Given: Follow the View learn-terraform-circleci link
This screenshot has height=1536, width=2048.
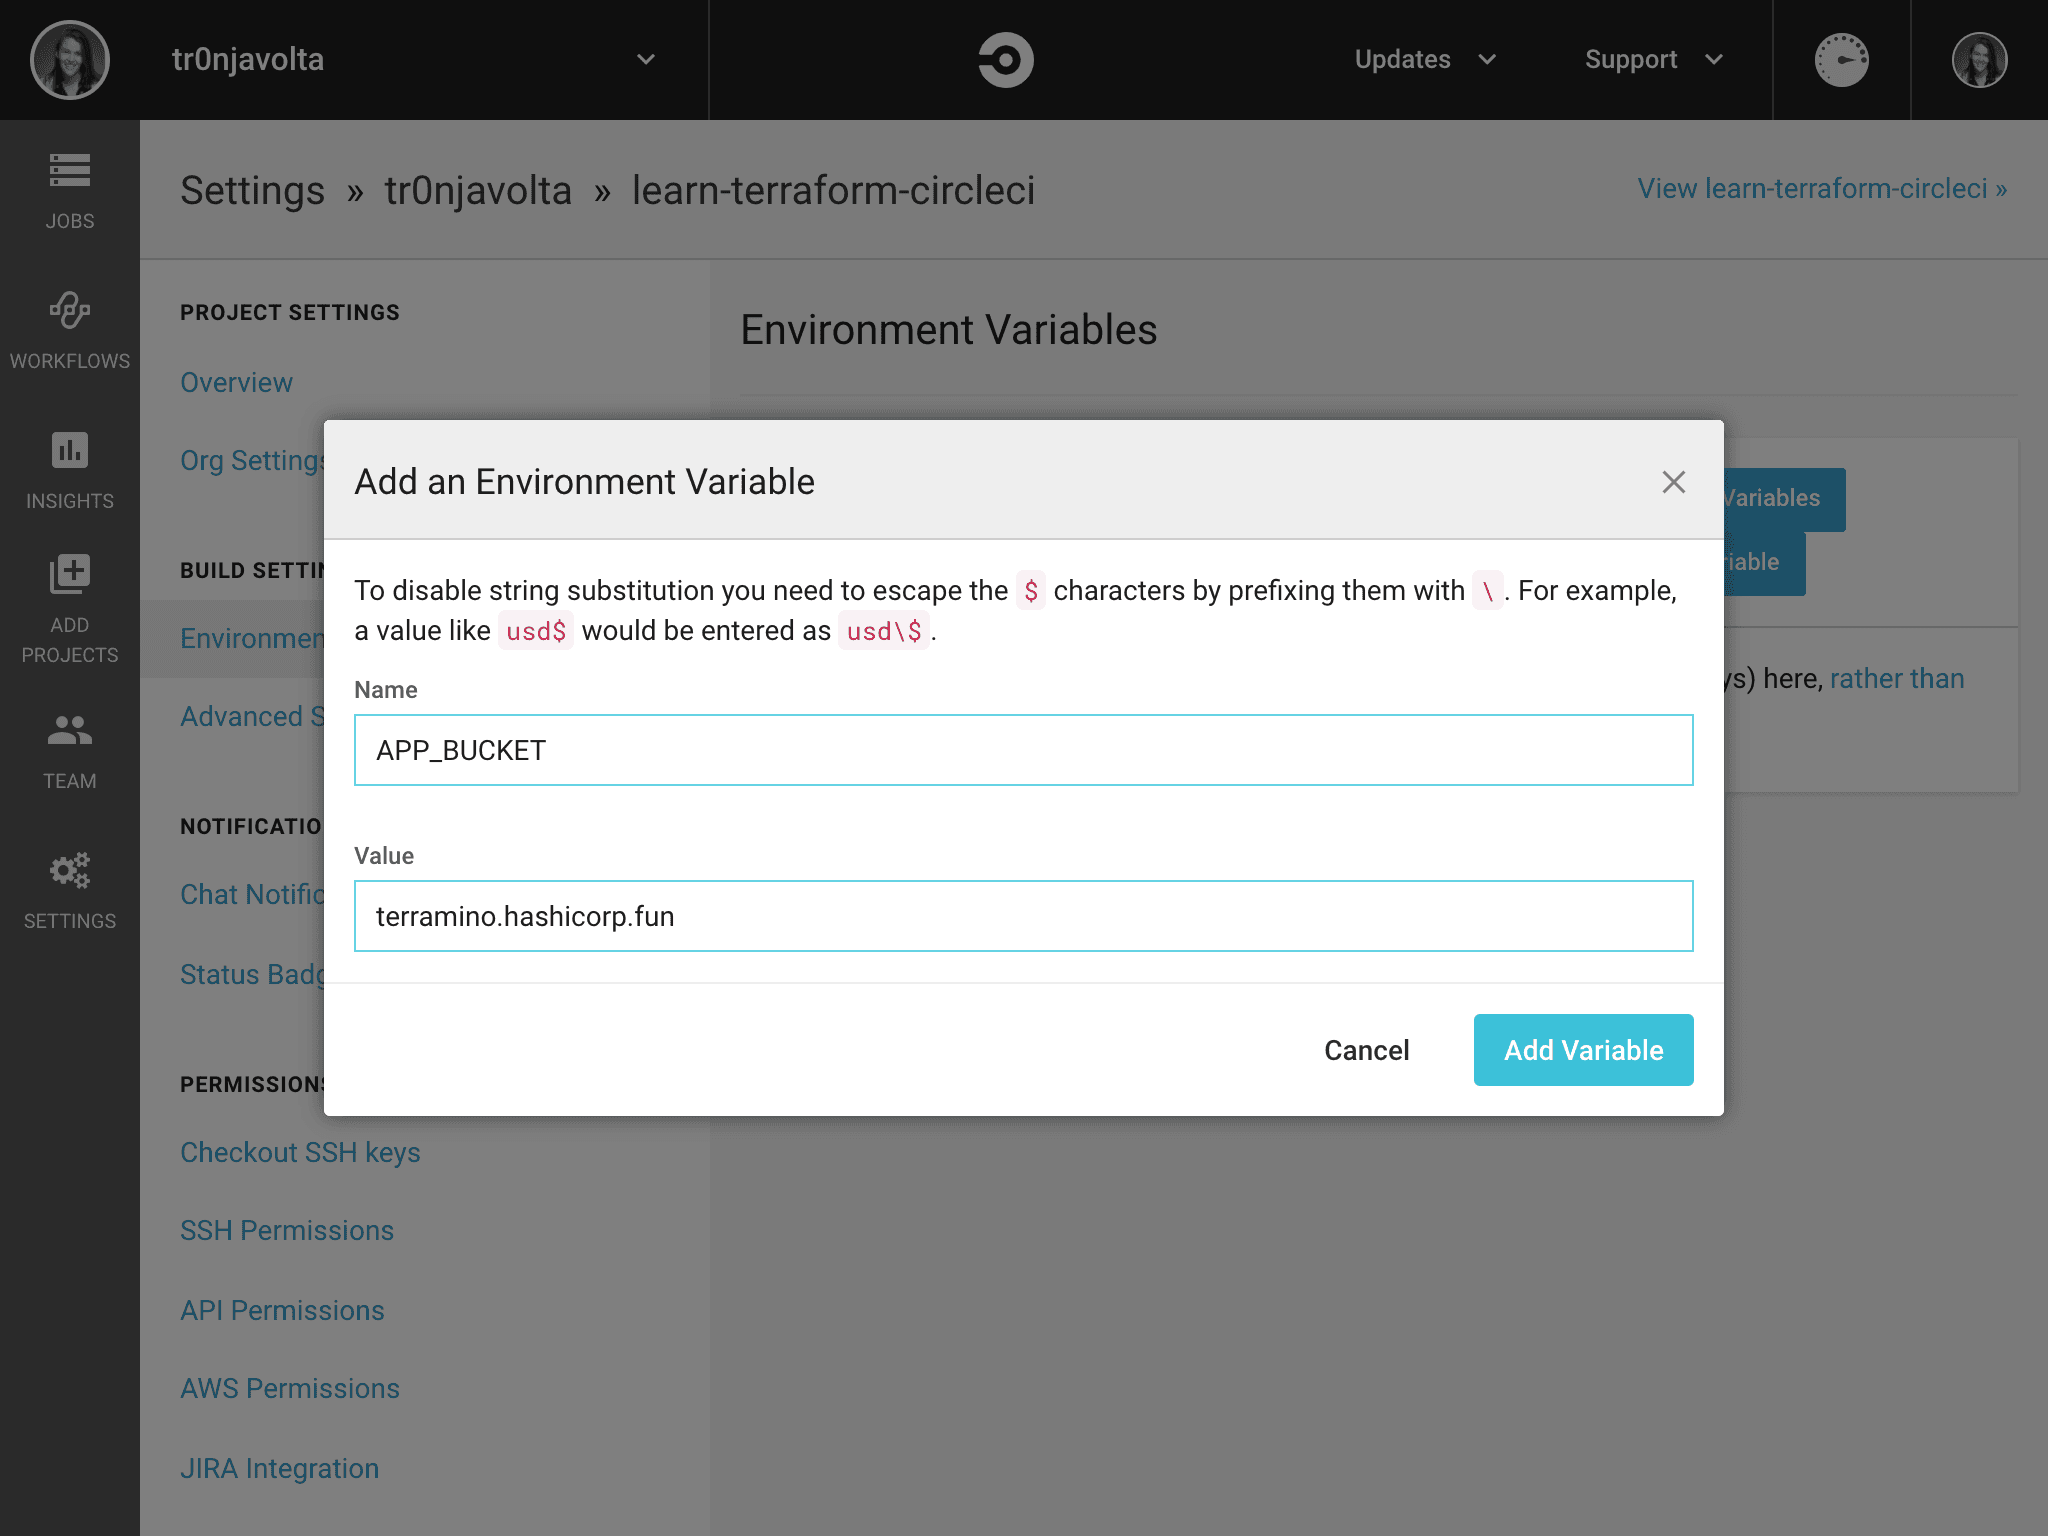Looking at the screenshot, I should click(x=1820, y=188).
